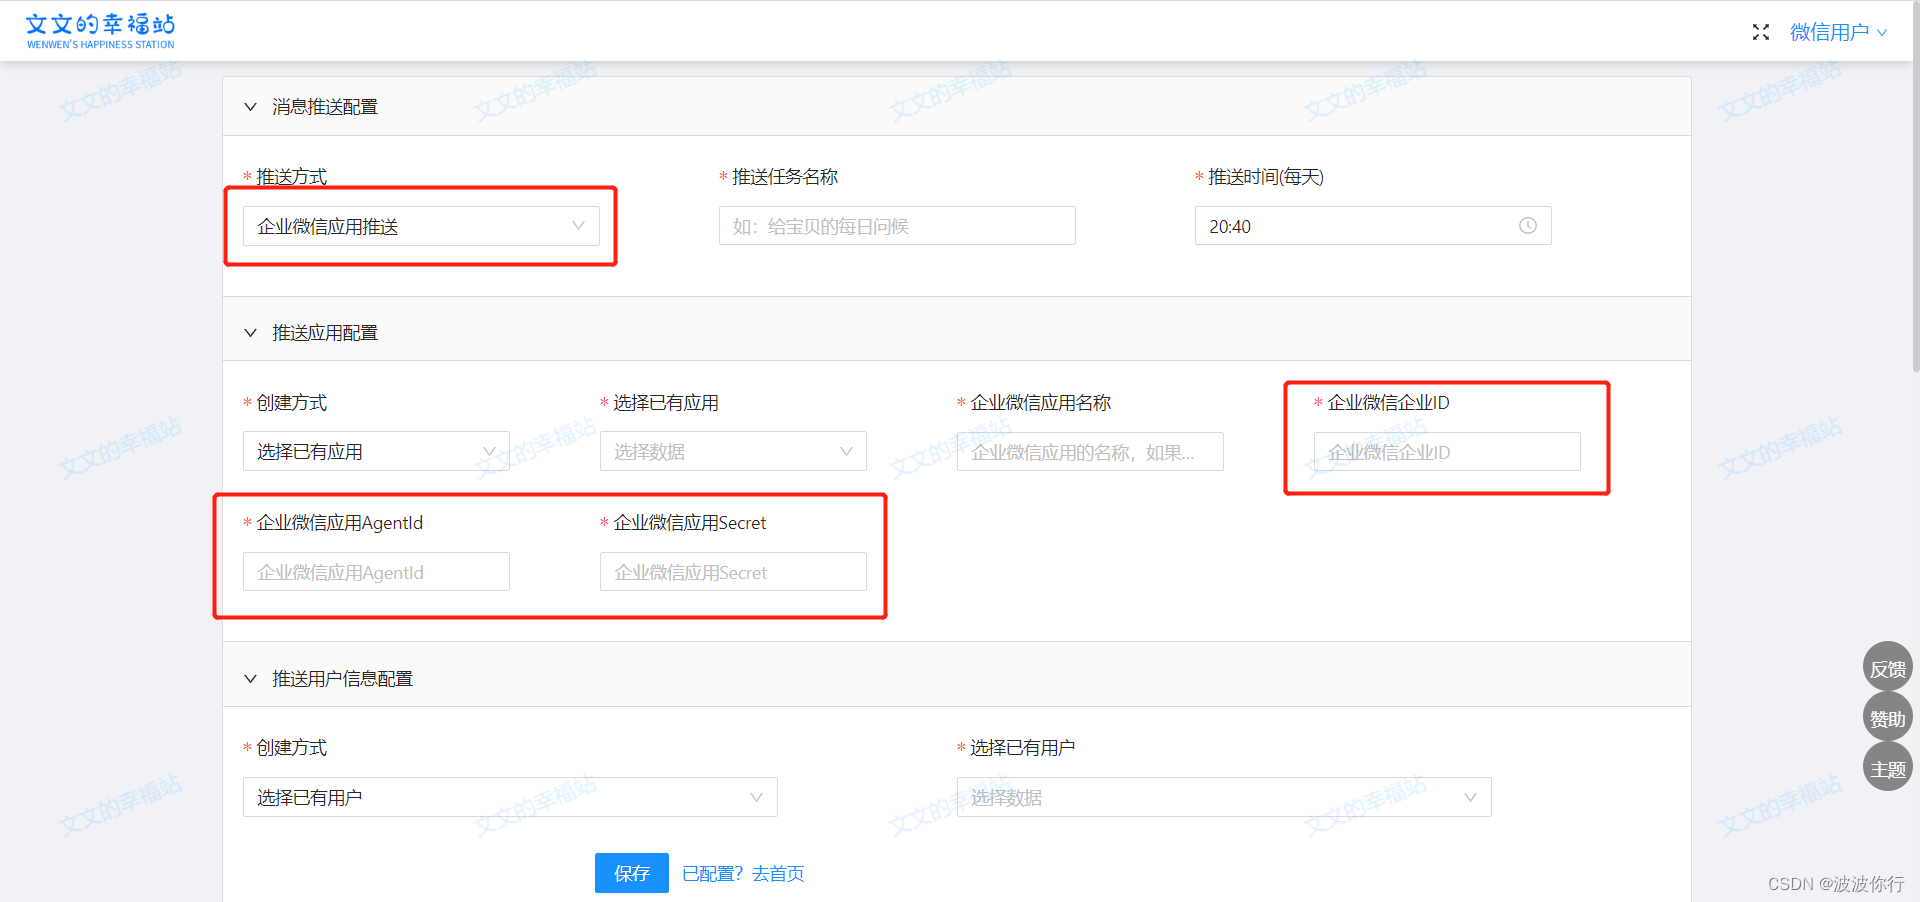Collapse the 推送应用配置 section
Viewport: 1920px width, 902px height.
[250, 333]
